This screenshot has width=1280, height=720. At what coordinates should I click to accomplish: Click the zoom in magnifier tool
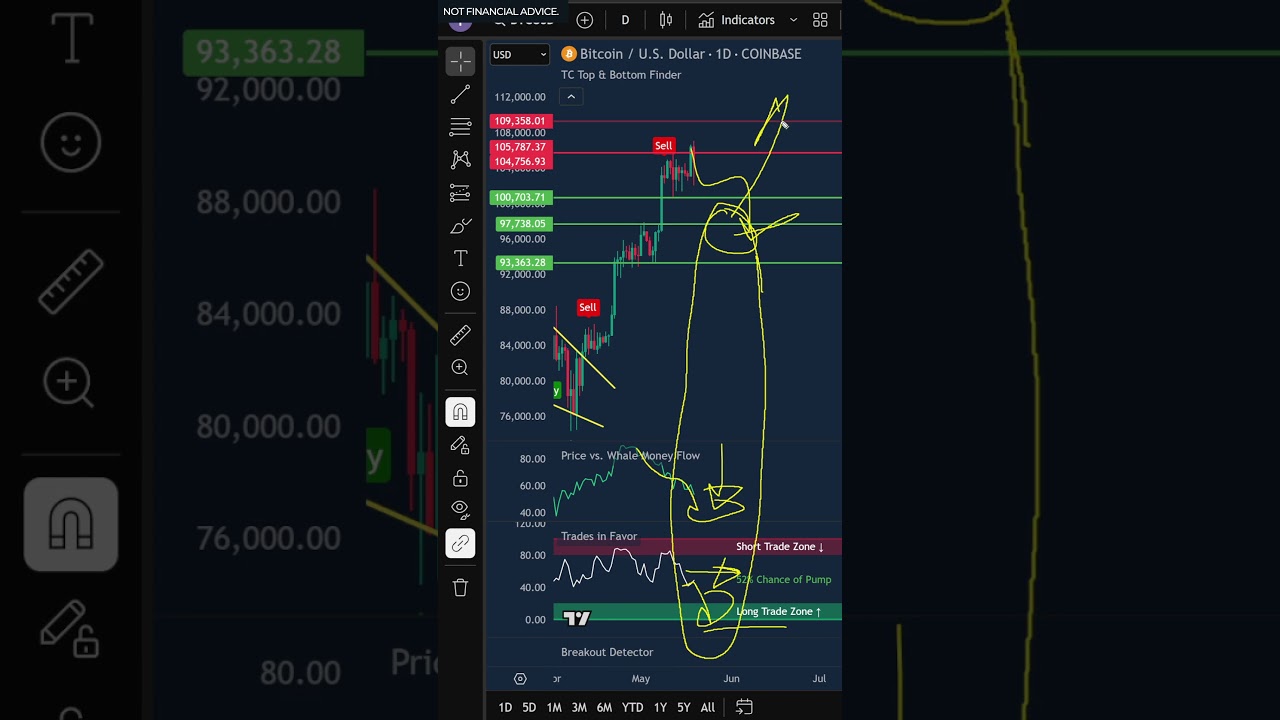(460, 367)
